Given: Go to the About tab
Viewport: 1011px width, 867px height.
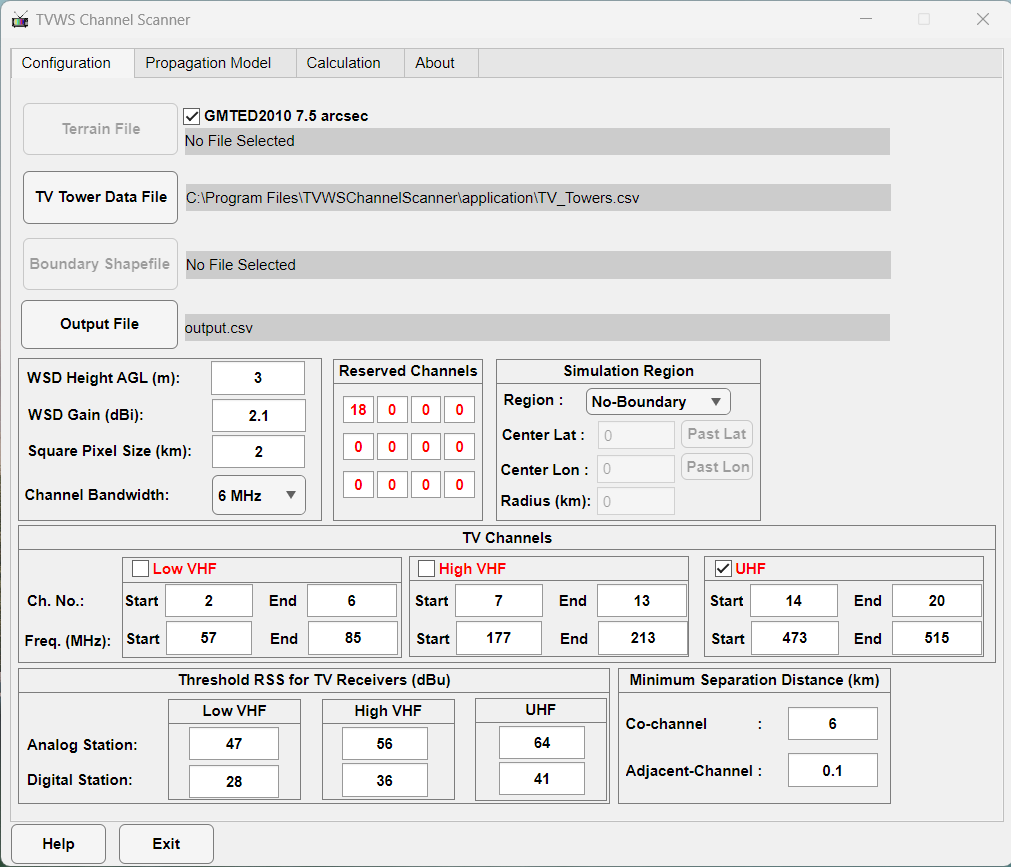Looking at the screenshot, I should (435, 63).
